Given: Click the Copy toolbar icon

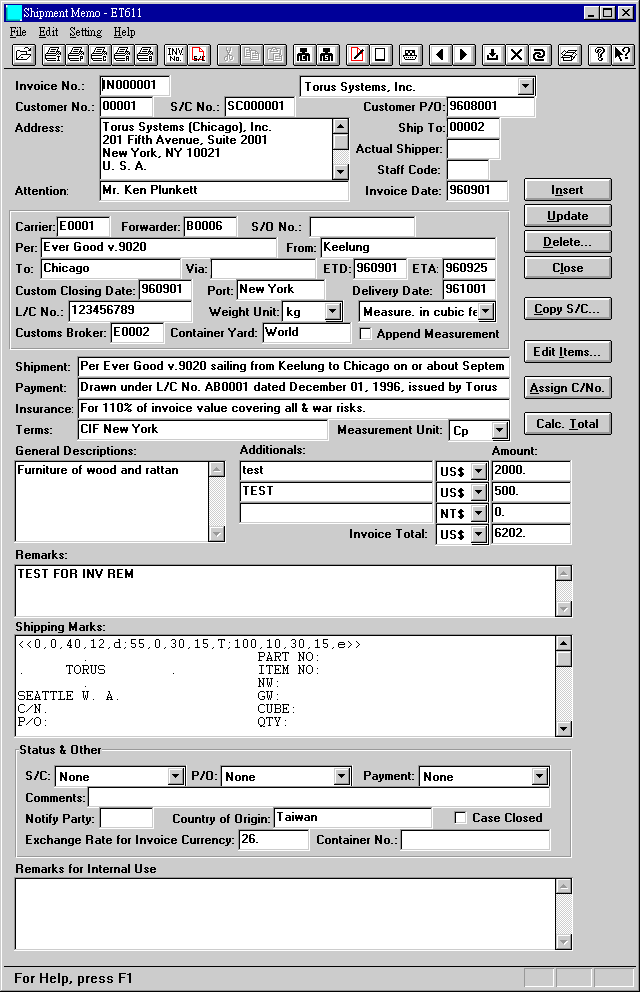Looking at the screenshot, I should pos(252,54).
